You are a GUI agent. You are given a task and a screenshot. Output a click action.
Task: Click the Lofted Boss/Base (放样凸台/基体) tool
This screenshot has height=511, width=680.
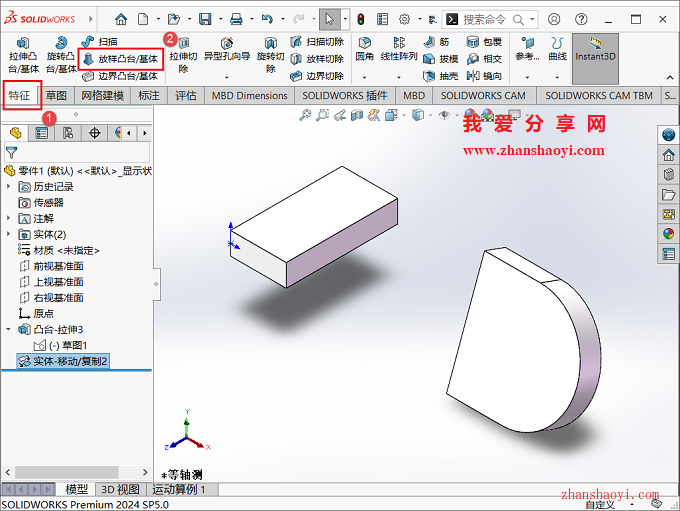[x=120, y=59]
